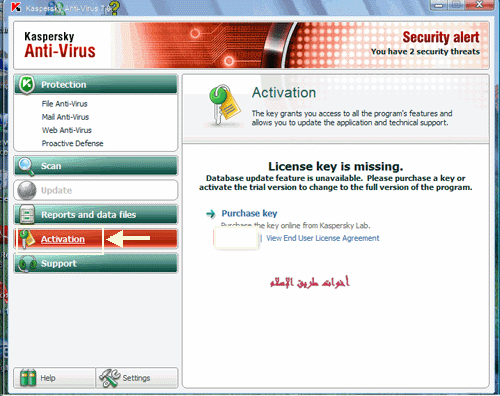Screen dimensions: 500x396
Task: Click the Protection shield icon
Action: (x=26, y=84)
